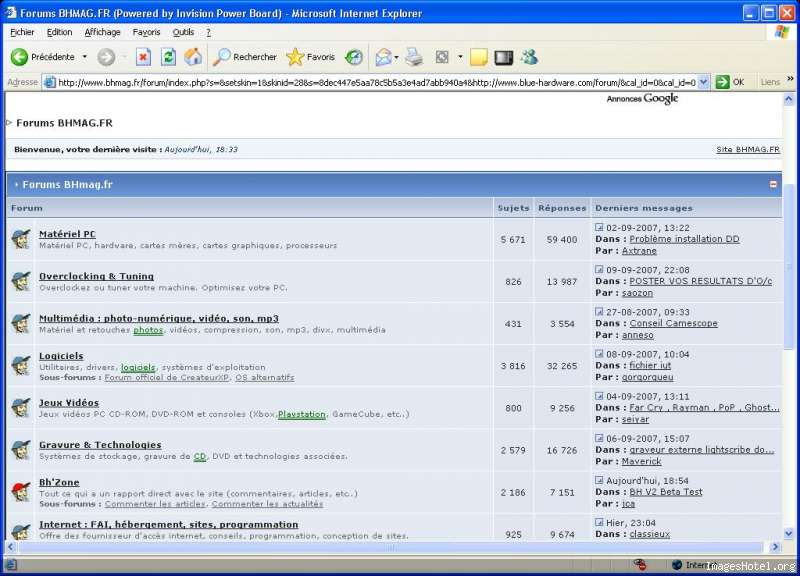The height and width of the screenshot is (576, 800).
Task: Click the red-capped icon beside Bh'Zone
Action: [21, 492]
